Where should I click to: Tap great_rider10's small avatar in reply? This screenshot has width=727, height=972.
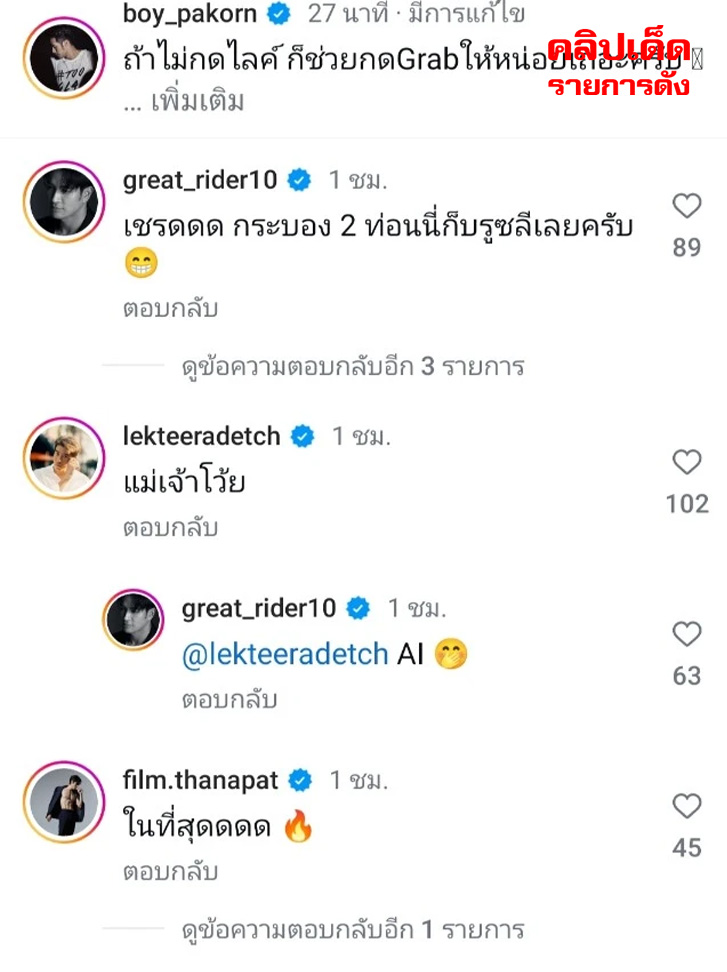coord(133,620)
